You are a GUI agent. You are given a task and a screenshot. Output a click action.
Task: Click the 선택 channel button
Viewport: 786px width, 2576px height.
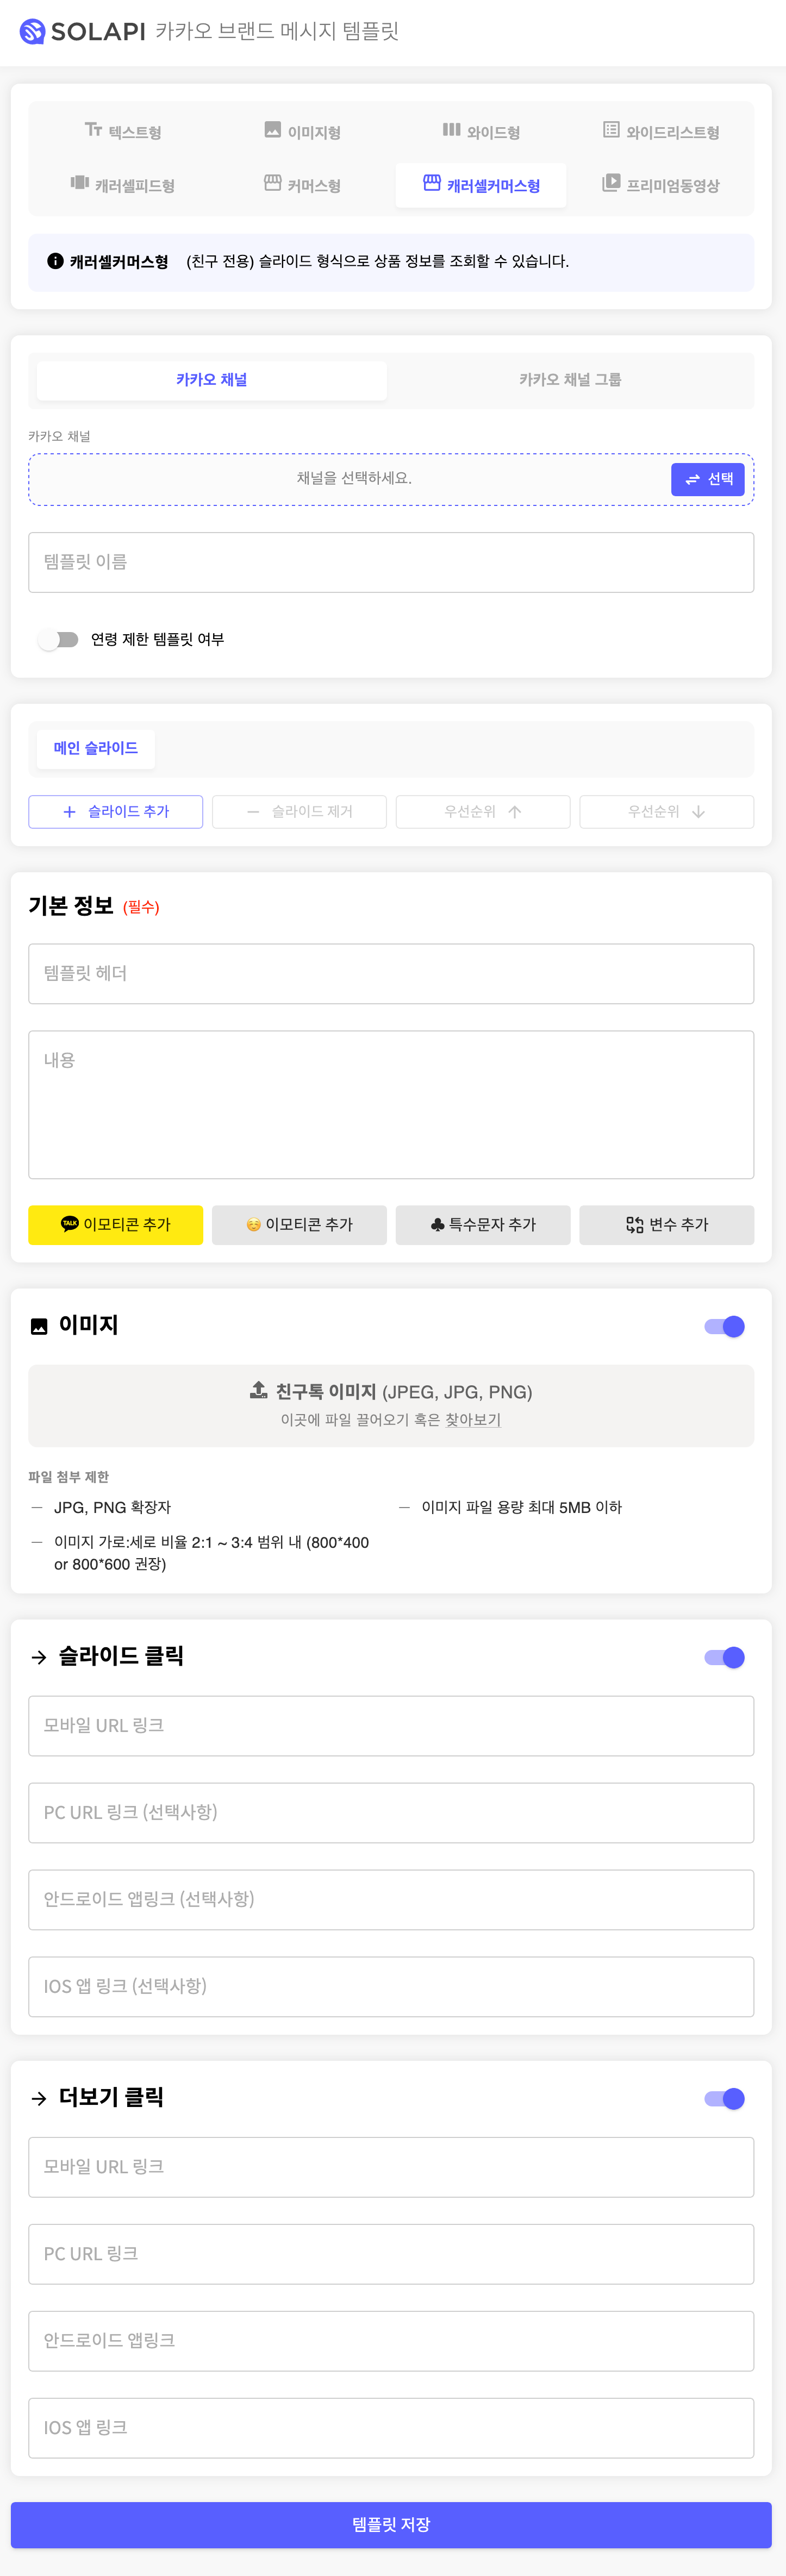pyautogui.click(x=708, y=480)
